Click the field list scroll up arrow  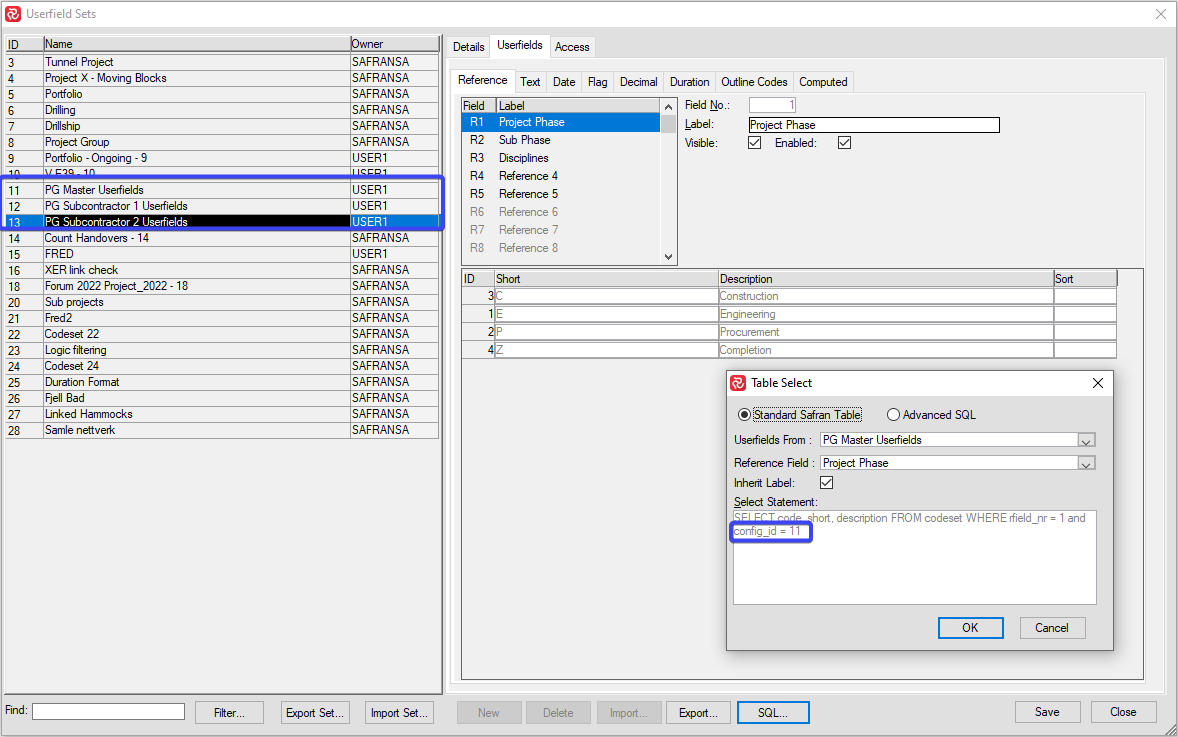click(x=669, y=107)
